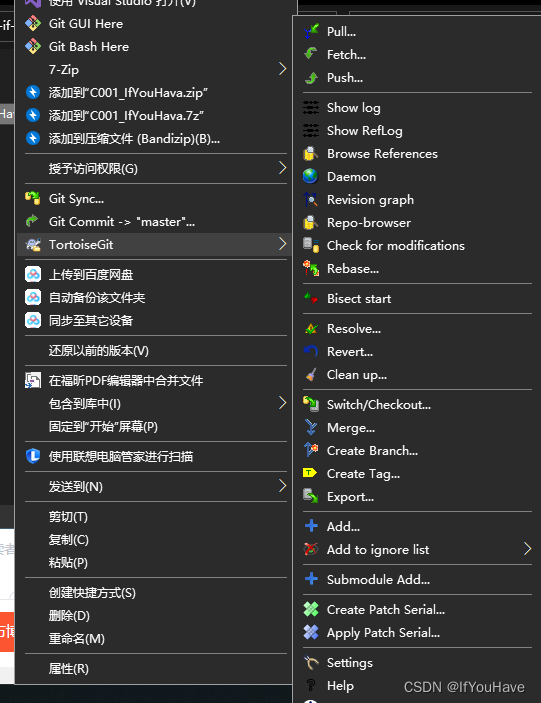Click the Export icon
The image size is (541, 703).
pyautogui.click(x=311, y=496)
